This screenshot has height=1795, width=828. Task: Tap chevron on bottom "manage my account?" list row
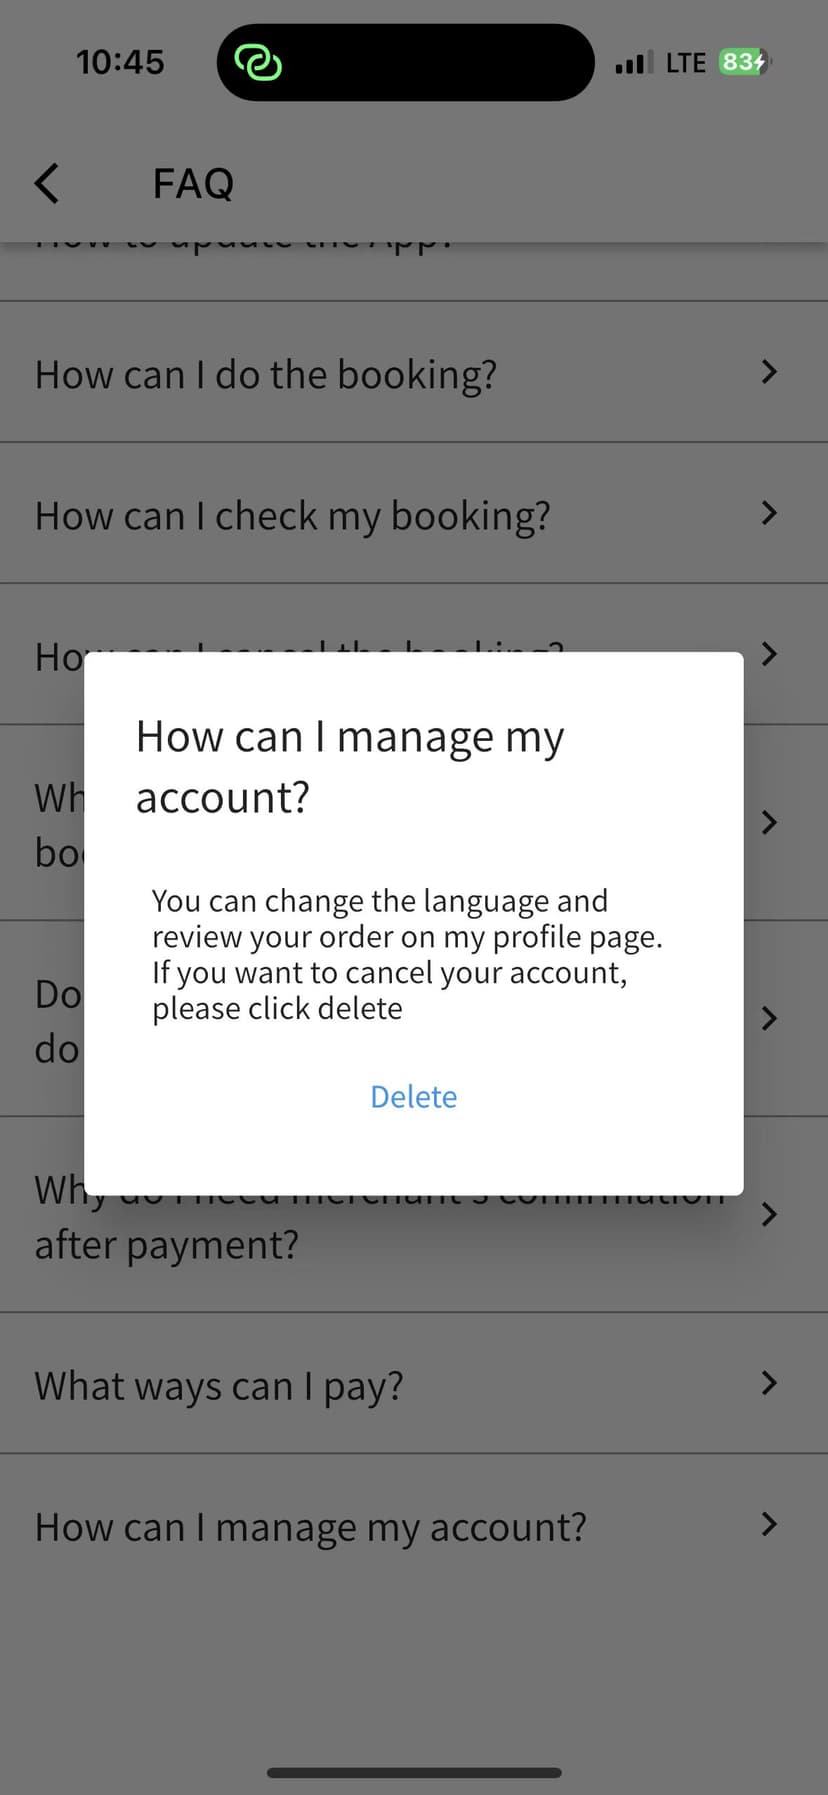pos(768,1524)
